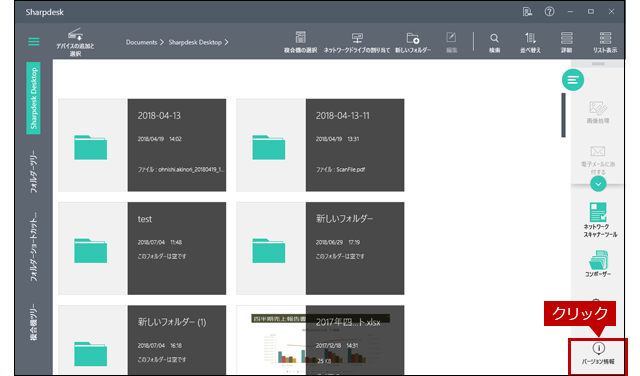The image size is (640, 376).
Task: Click the 複合機の選択 toolbar icon
Action: 300,42
